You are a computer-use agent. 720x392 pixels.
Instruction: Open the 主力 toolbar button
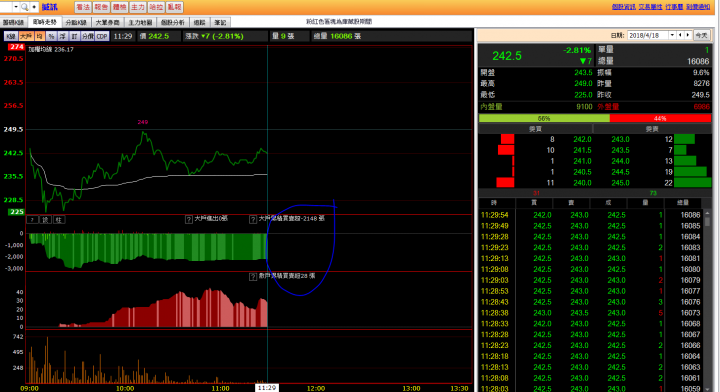coord(138,7)
